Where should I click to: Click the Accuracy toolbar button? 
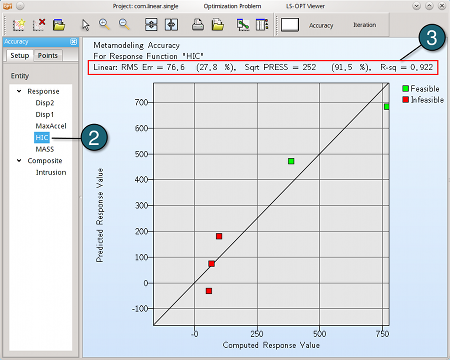[x=321, y=25]
